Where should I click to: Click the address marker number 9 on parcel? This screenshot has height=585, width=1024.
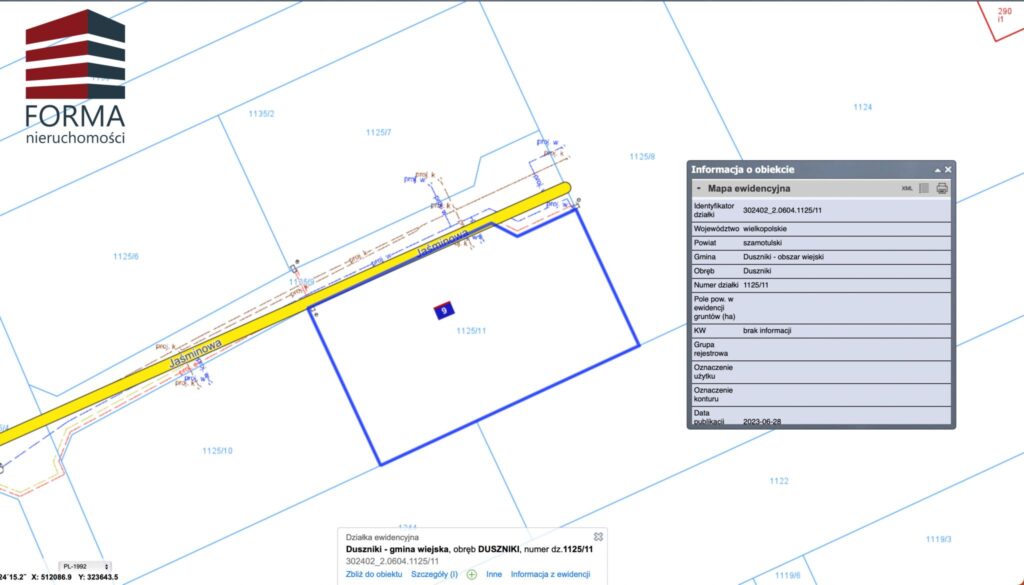click(x=444, y=311)
